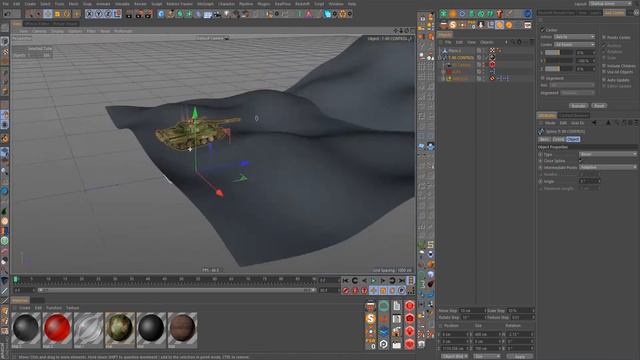Click the orange S icon above Objects tab

[x=453, y=25]
